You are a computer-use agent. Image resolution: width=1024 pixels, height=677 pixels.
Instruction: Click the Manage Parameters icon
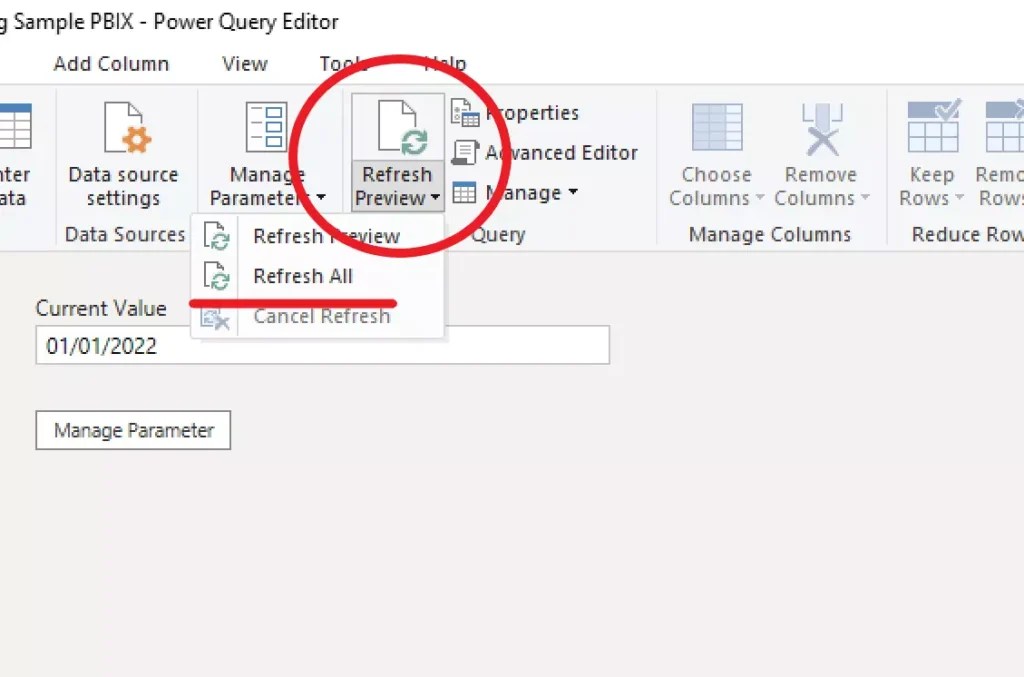point(266,125)
